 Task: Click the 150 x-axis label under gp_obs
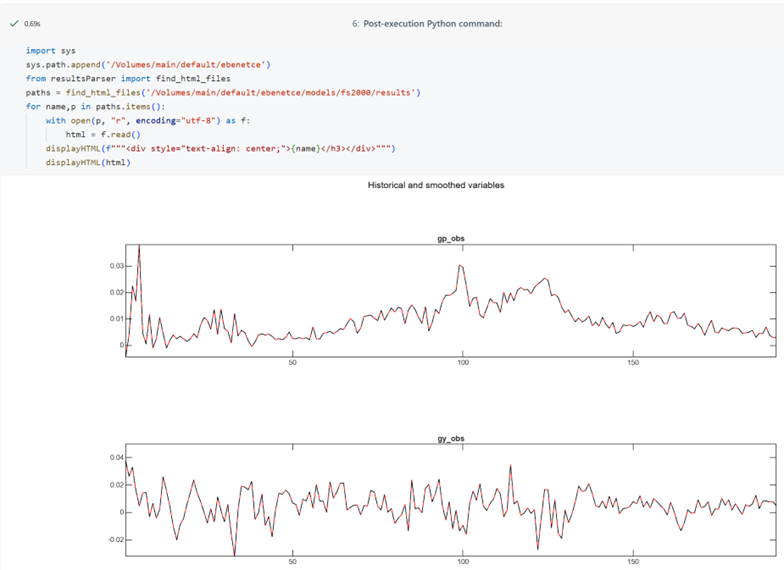633,362
